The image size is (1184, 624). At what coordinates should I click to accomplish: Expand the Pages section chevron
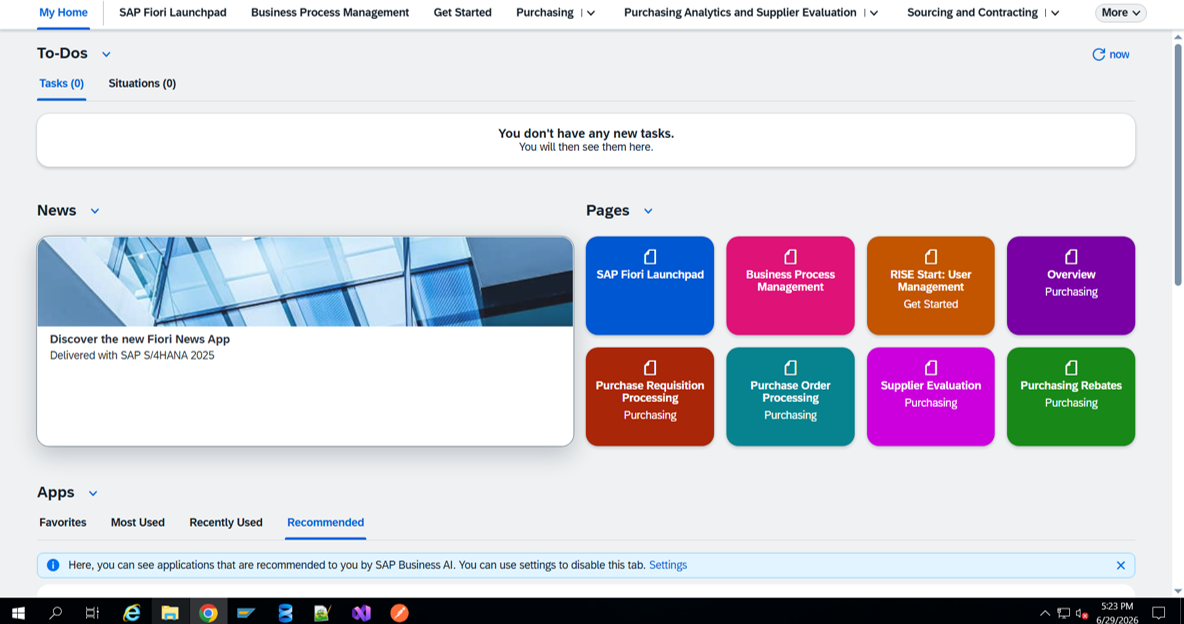[x=648, y=211]
